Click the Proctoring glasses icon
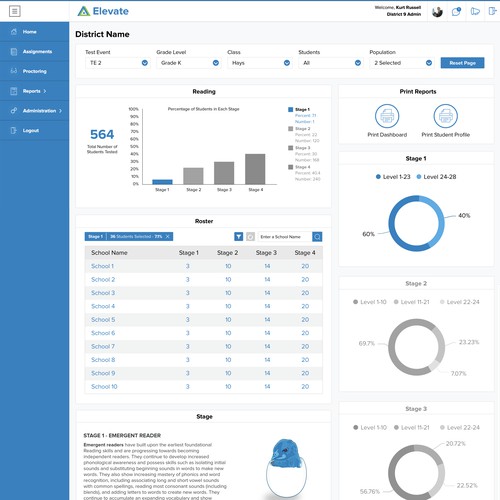This screenshot has height=500, width=500. click(14, 71)
